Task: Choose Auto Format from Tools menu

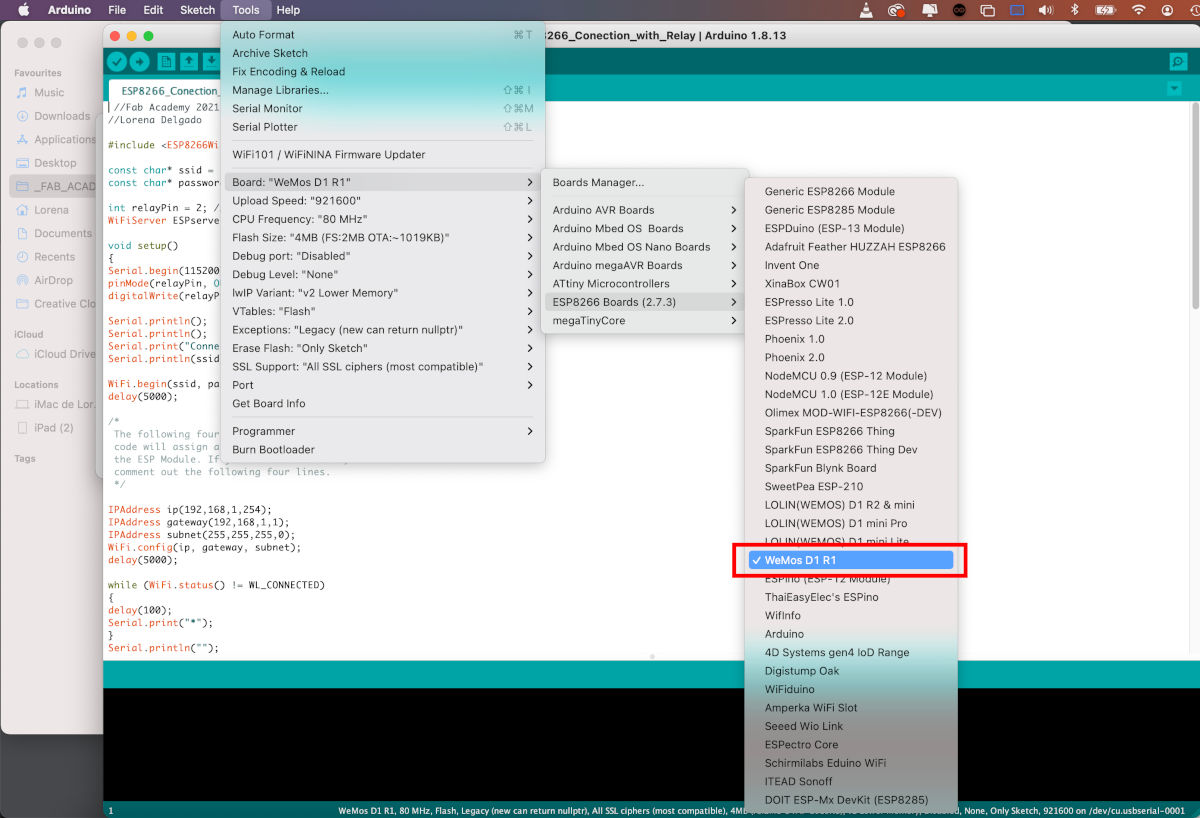Action: (382, 35)
